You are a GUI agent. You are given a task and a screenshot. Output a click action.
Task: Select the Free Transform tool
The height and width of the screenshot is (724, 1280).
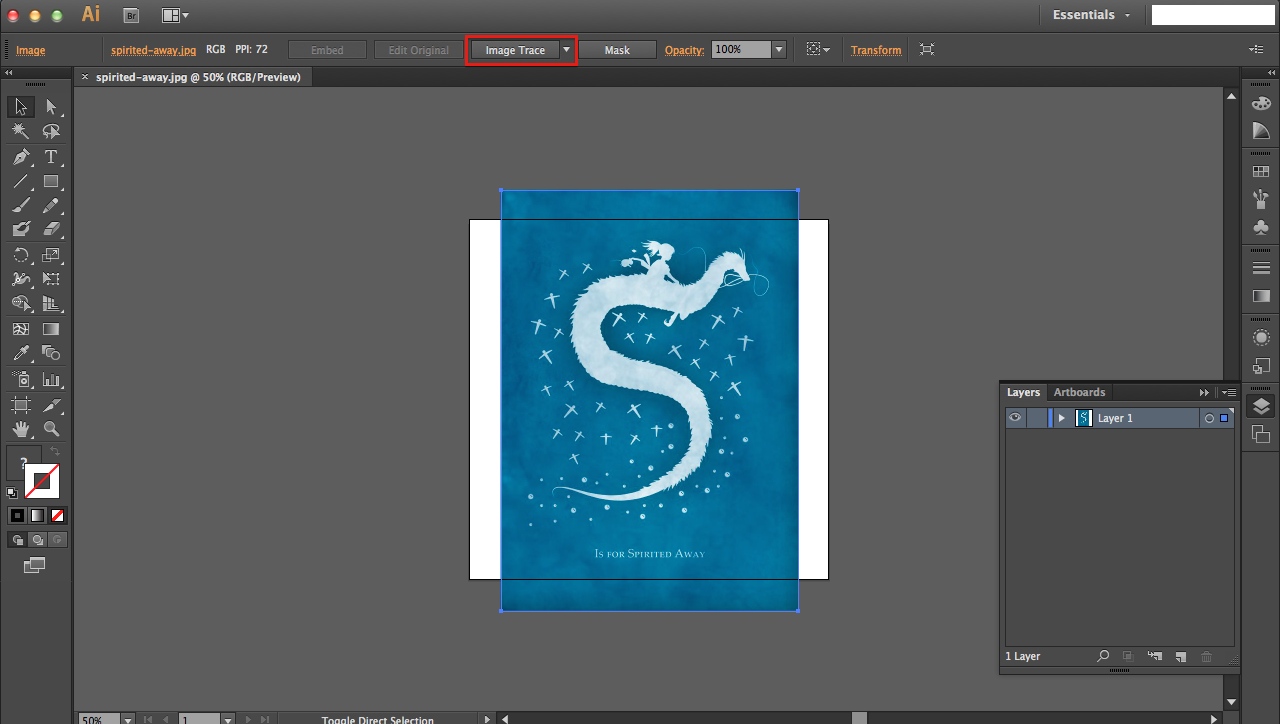point(51,279)
